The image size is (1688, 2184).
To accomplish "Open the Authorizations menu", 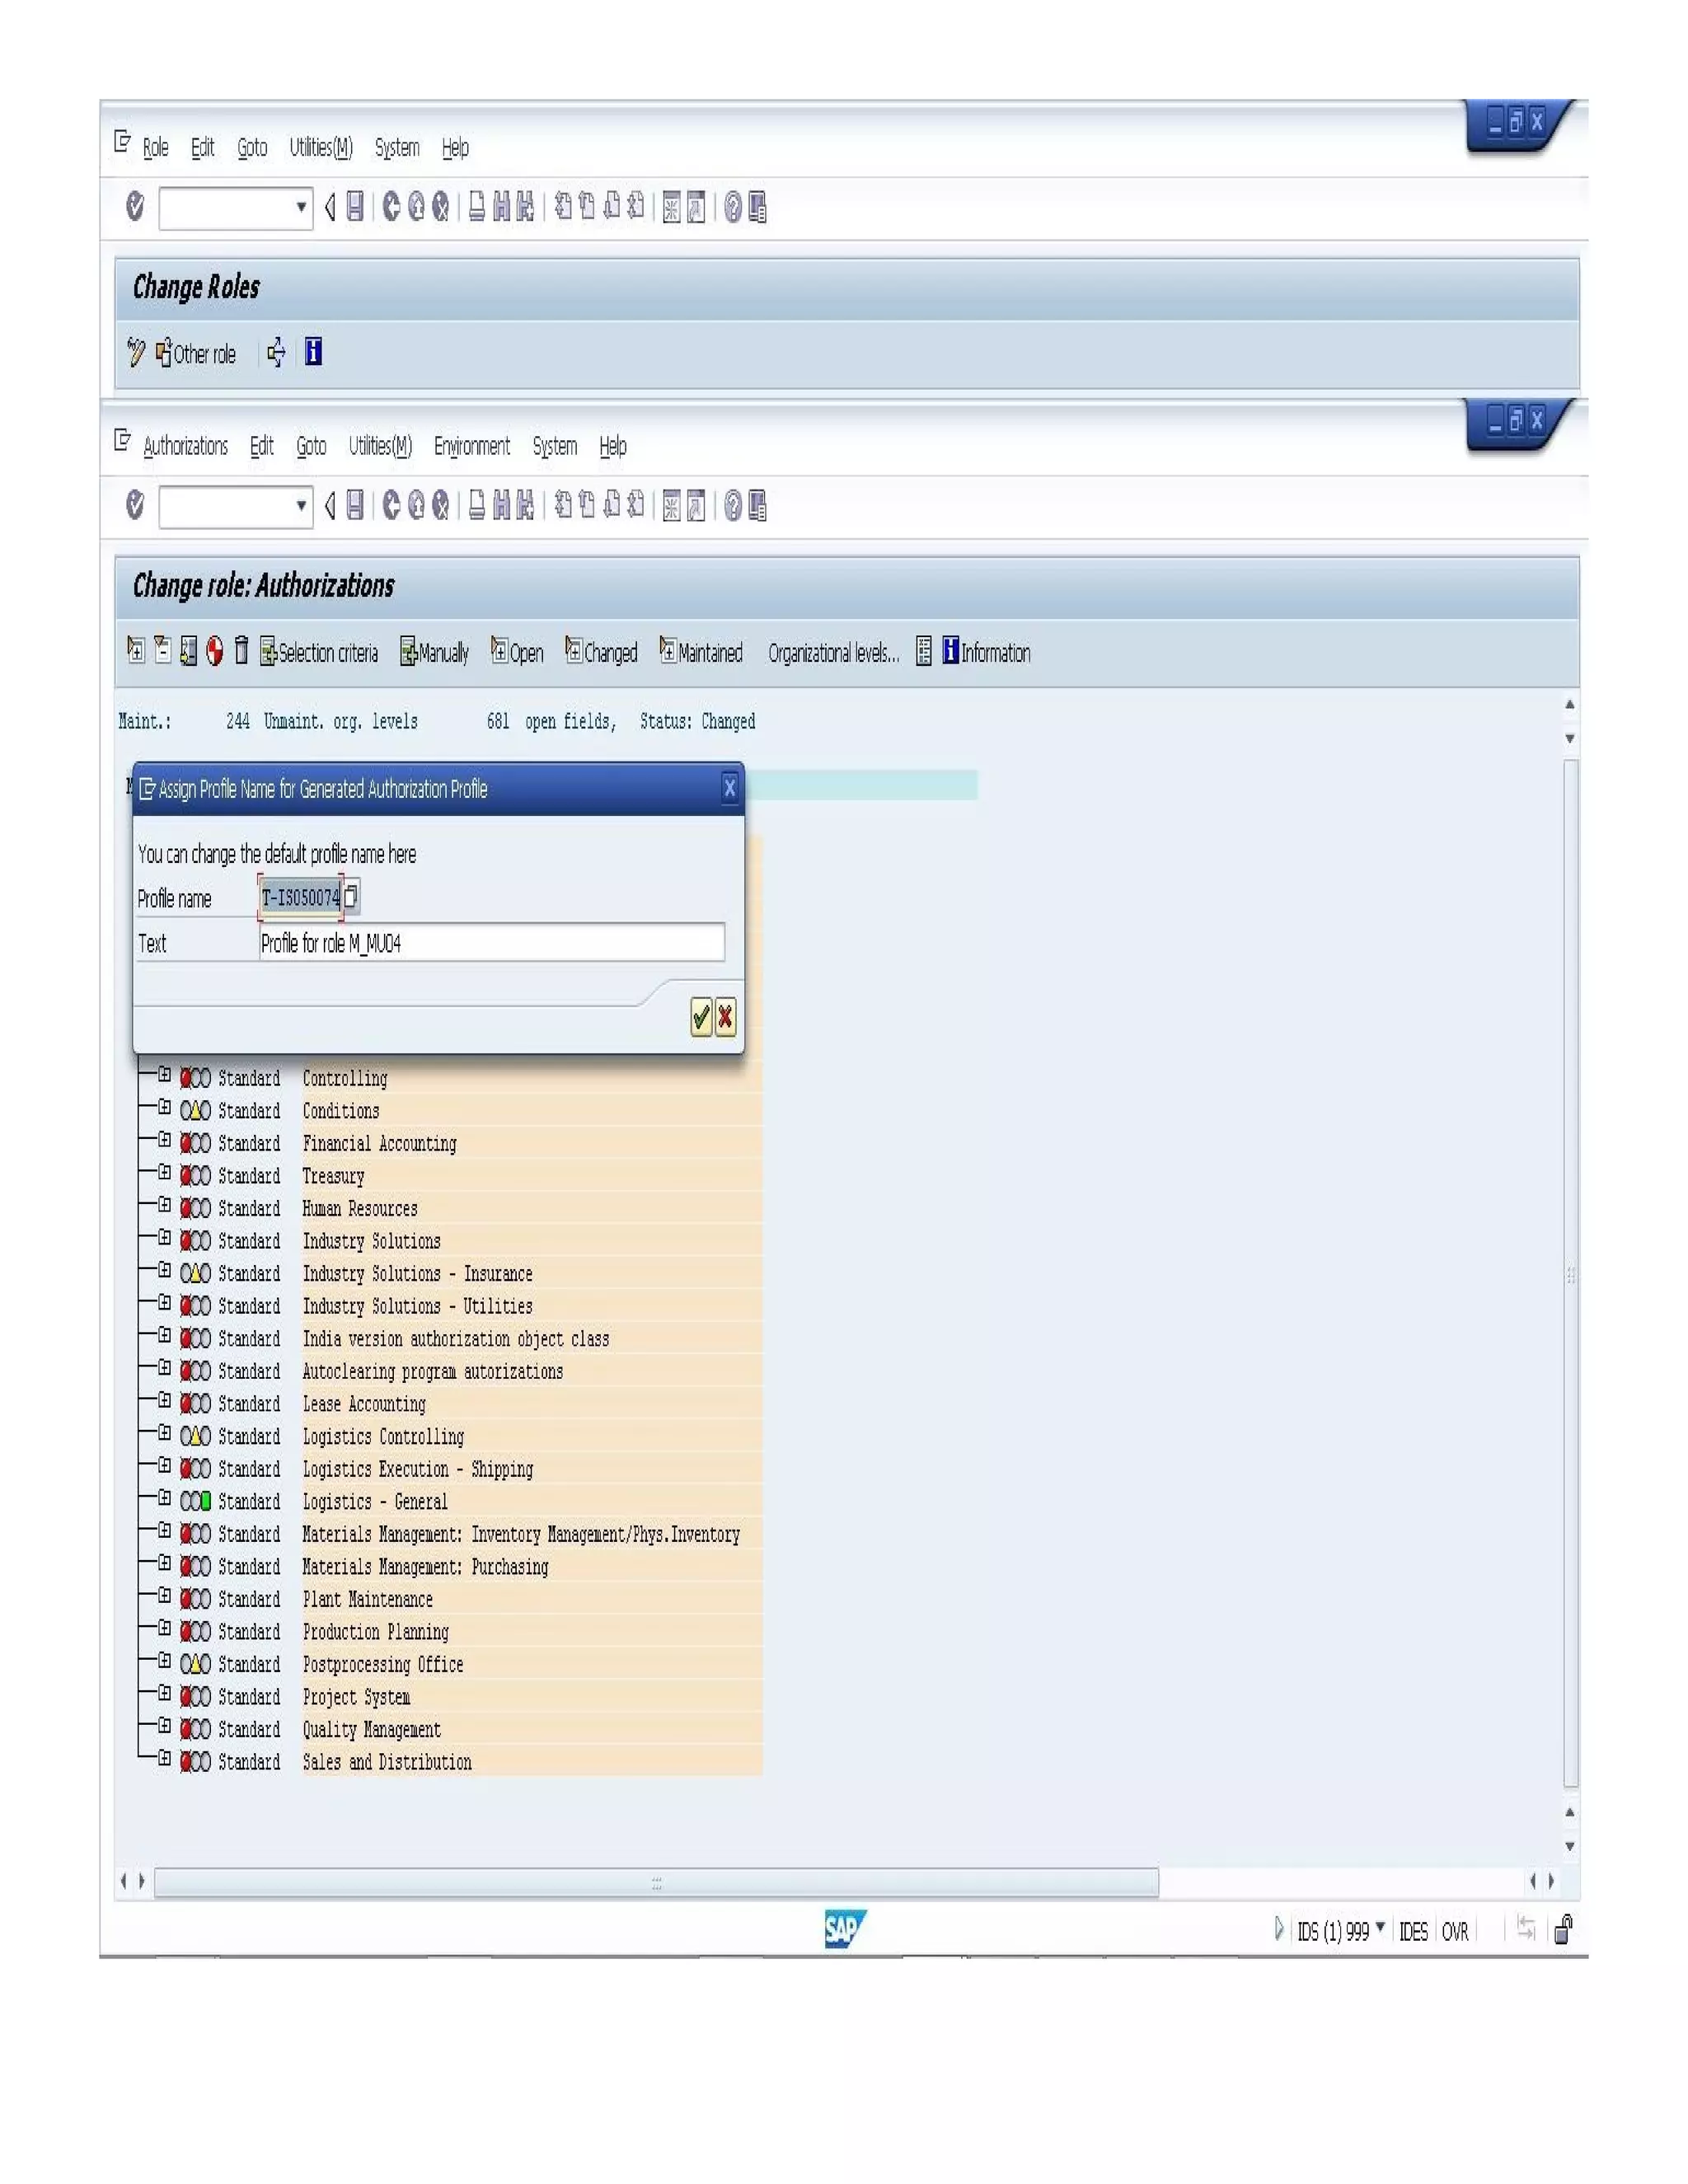I will pos(185,446).
